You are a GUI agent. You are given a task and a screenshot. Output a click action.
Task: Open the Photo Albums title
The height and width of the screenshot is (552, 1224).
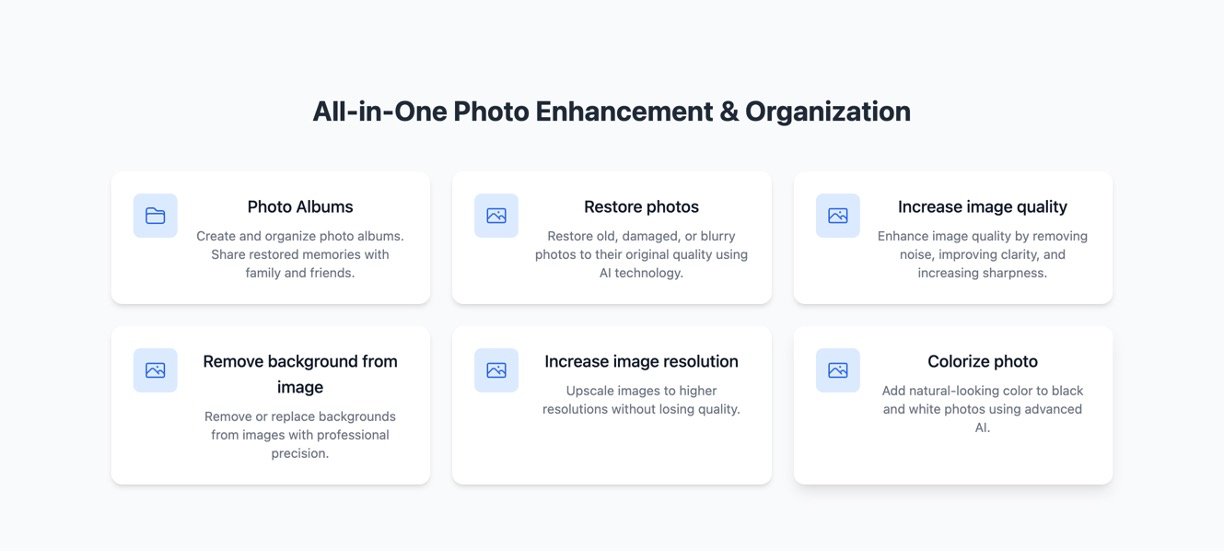(300, 207)
